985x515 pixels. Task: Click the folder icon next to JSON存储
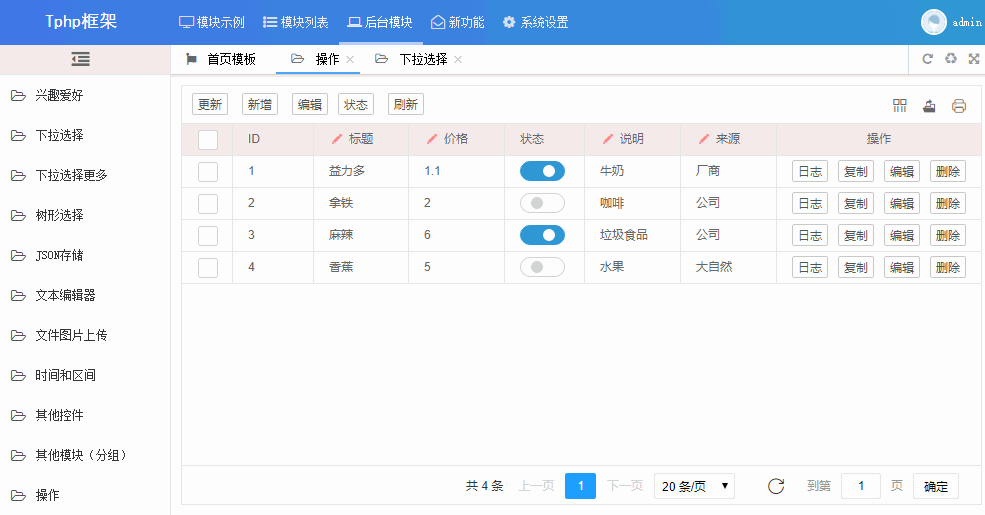pos(18,256)
